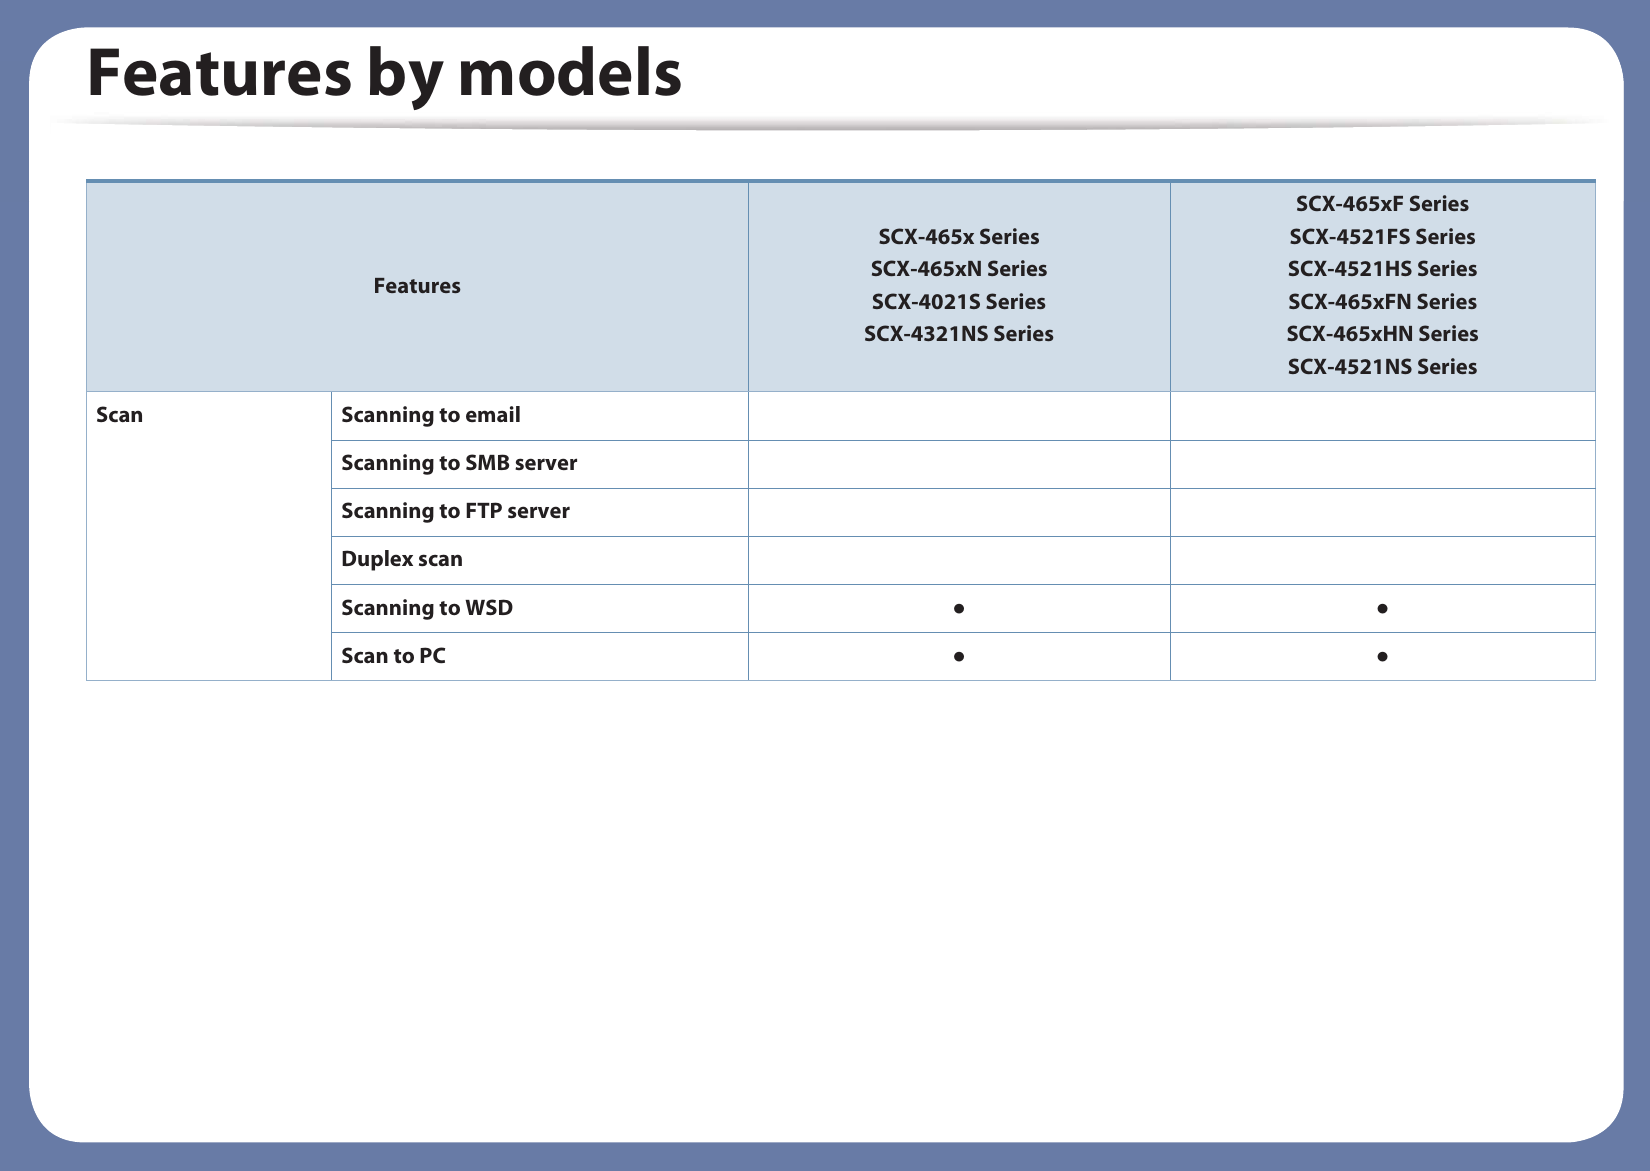Select the "Features" column header
Viewport: 1650px width, 1171px height.
pyautogui.click(x=417, y=286)
